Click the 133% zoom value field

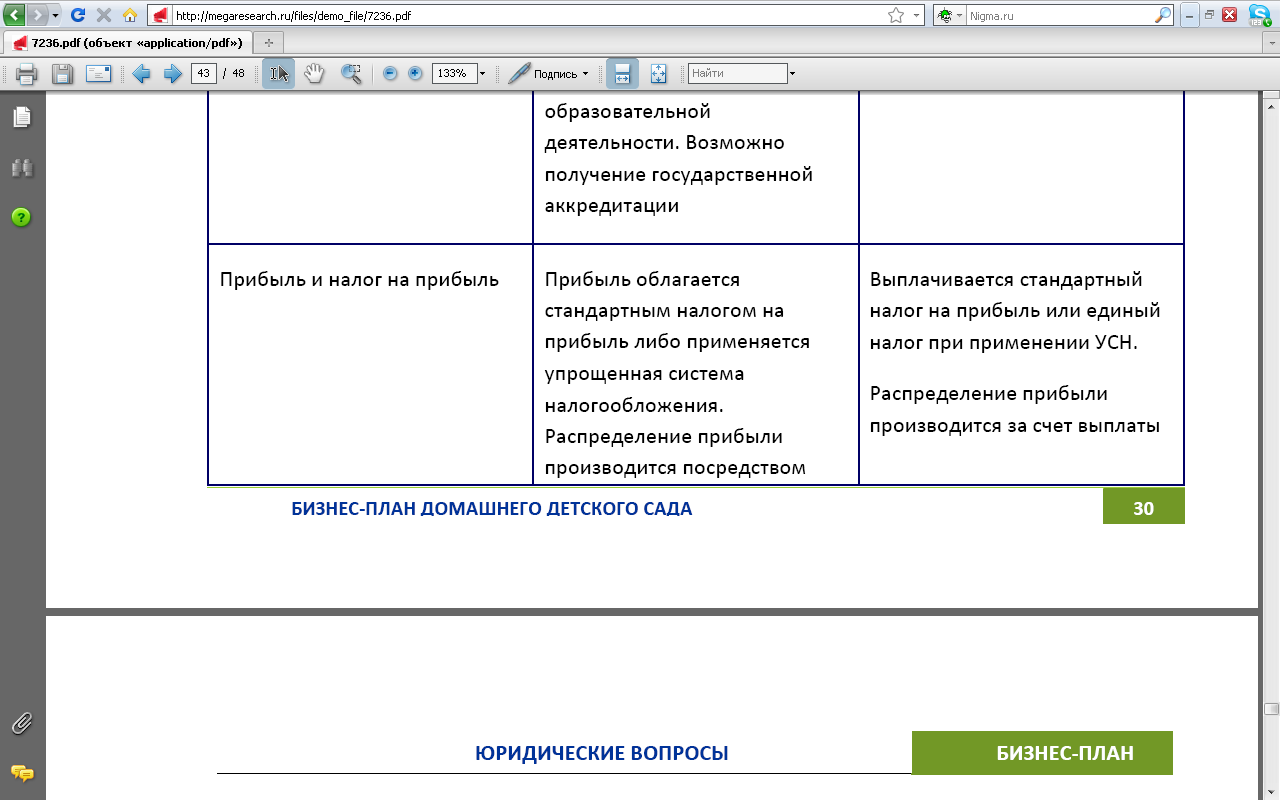tap(454, 73)
